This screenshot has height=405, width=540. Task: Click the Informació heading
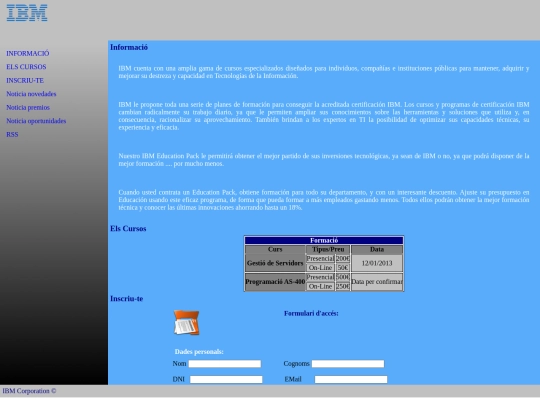[129, 48]
